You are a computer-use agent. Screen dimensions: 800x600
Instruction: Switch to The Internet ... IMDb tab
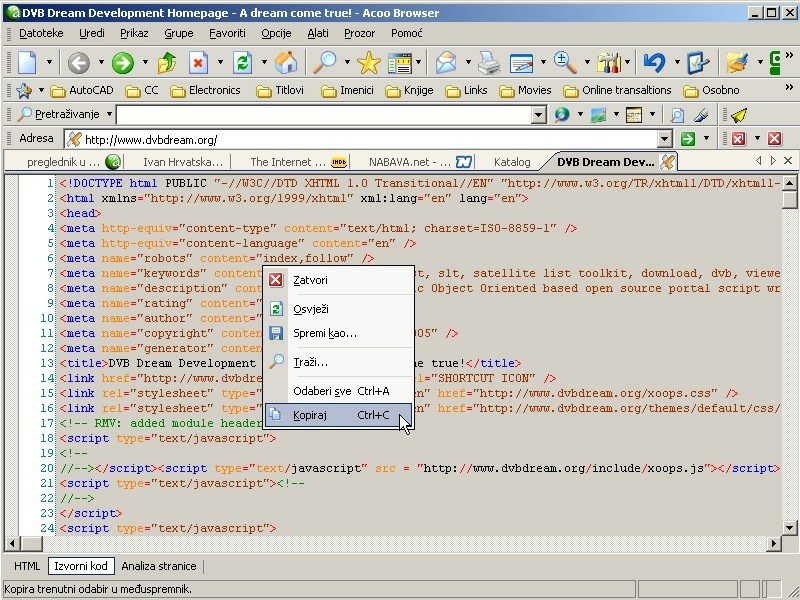298,162
